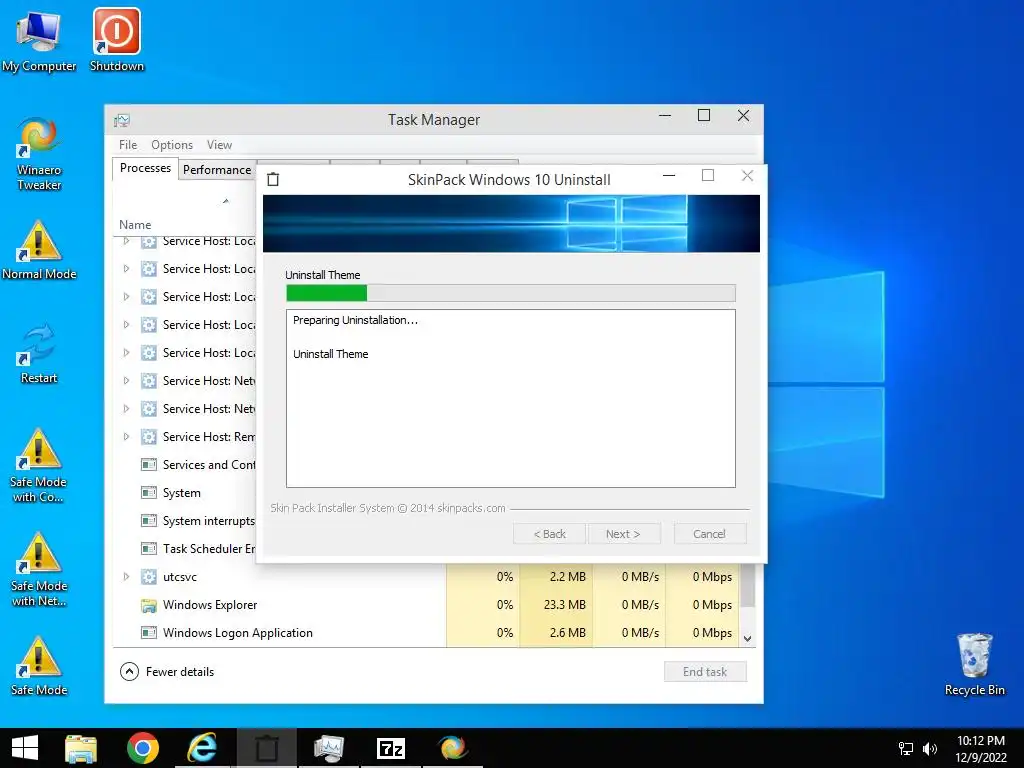Select the Task Scheduler En... process
The height and width of the screenshot is (768, 1024).
pos(185,549)
